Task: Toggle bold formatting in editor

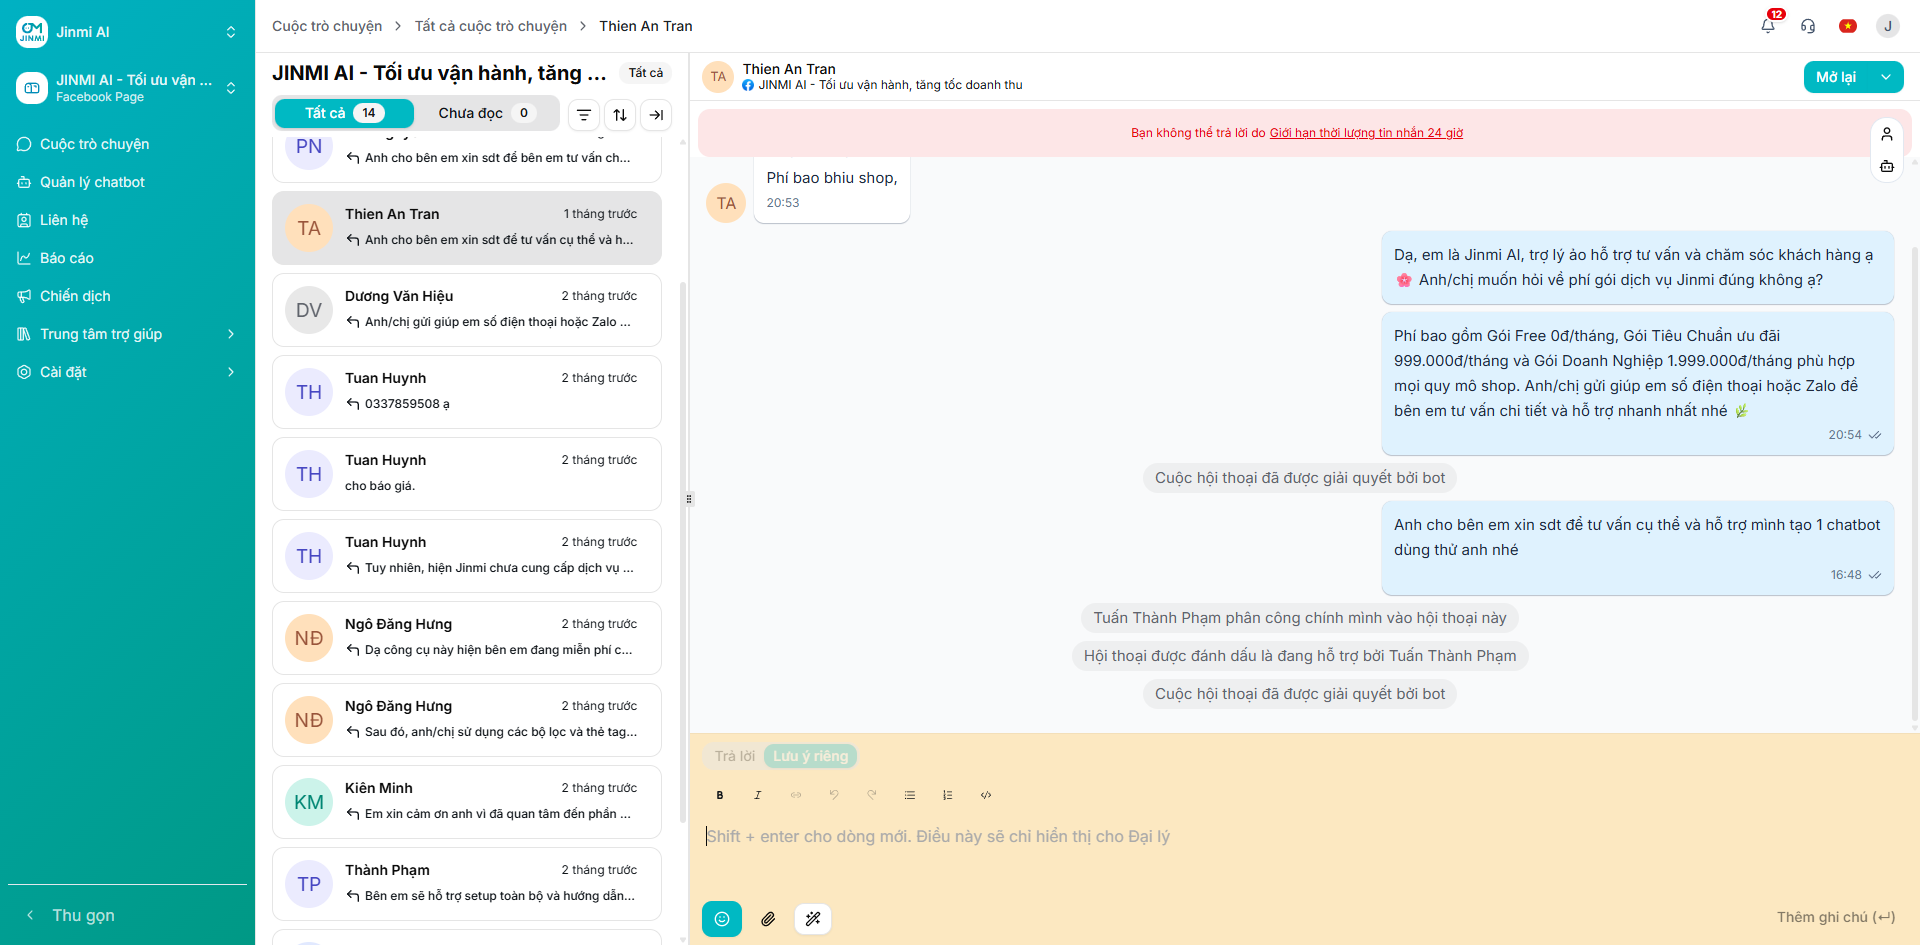Action: pos(720,795)
